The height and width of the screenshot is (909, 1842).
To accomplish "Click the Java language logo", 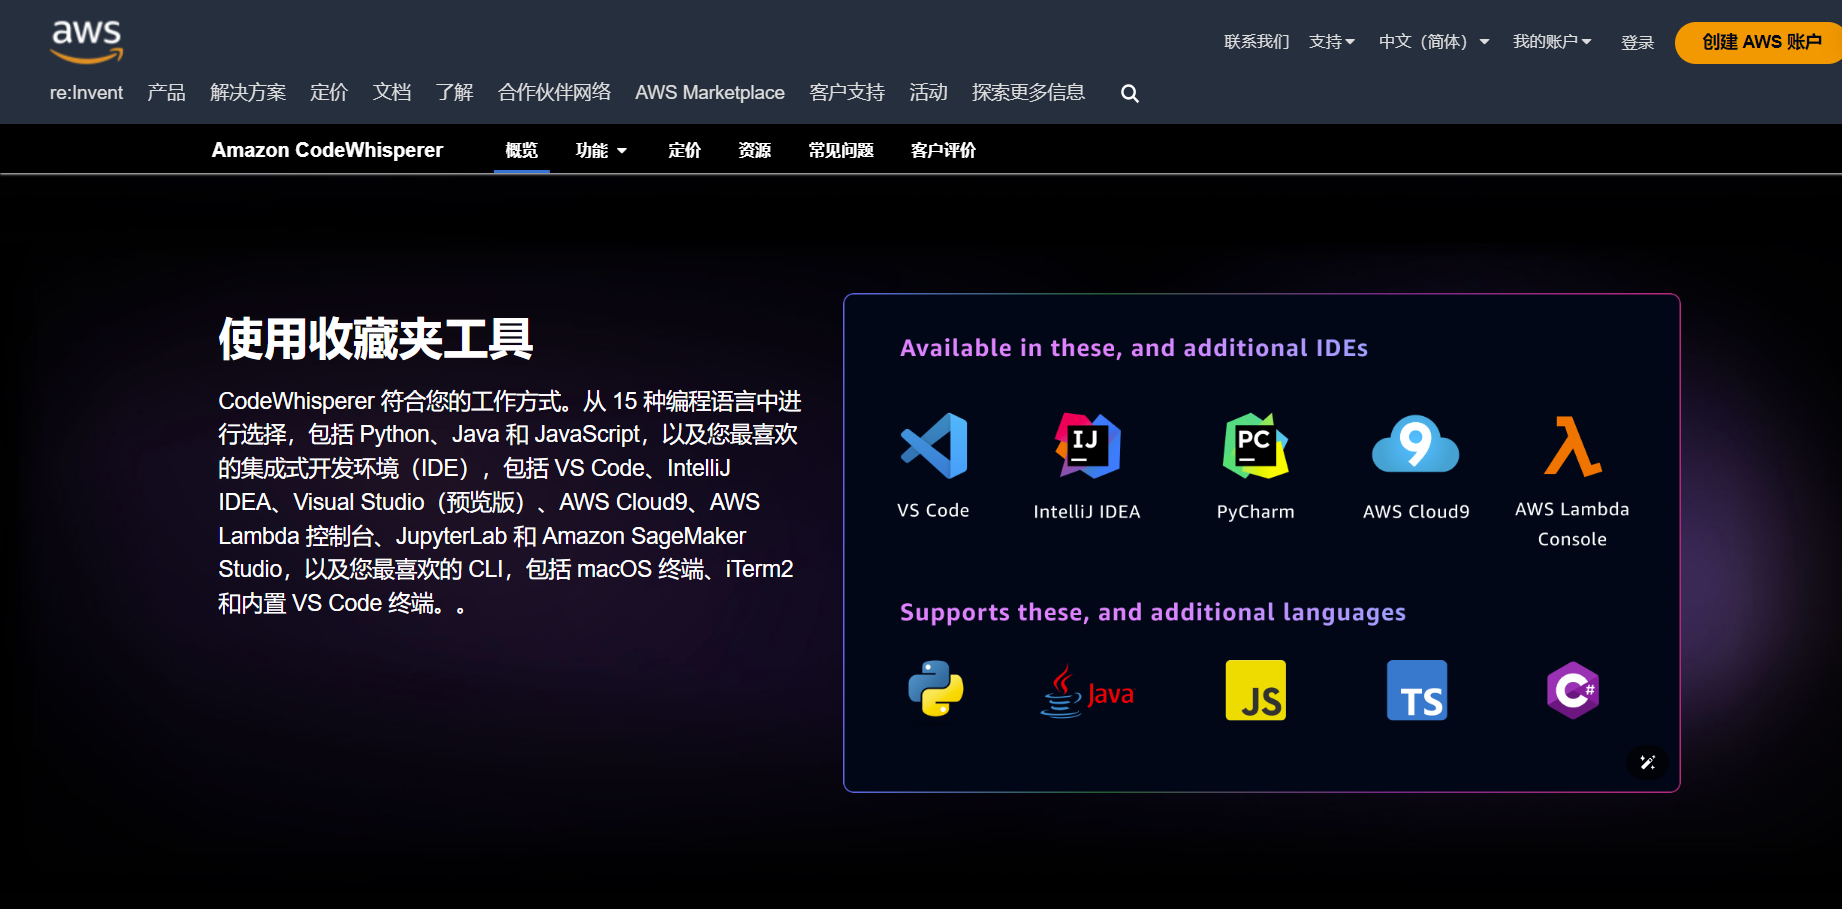I will [x=1087, y=691].
